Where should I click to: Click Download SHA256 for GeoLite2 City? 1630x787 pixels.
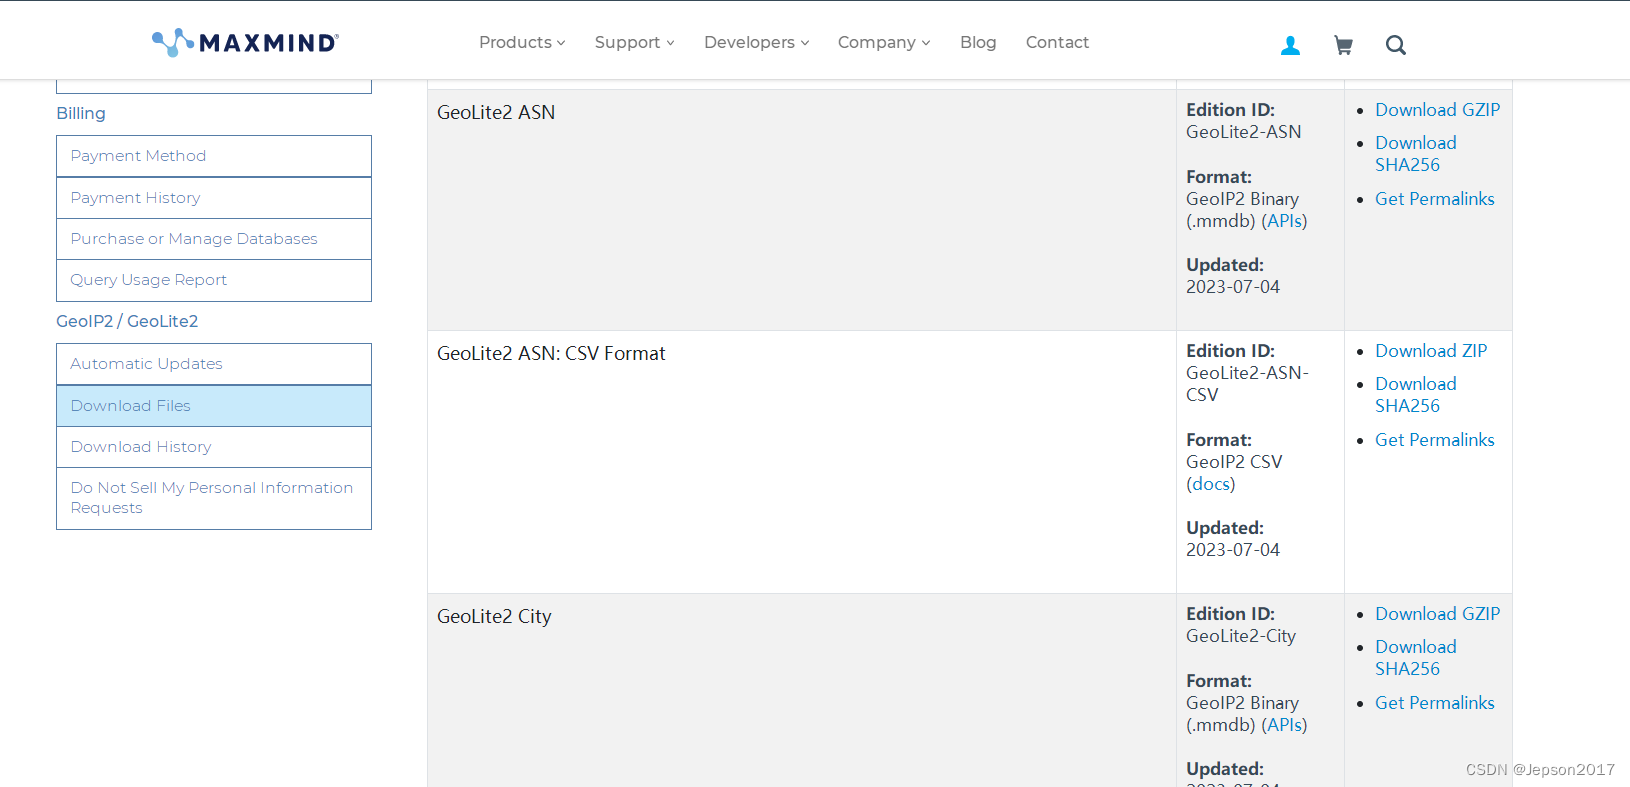[x=1415, y=658]
